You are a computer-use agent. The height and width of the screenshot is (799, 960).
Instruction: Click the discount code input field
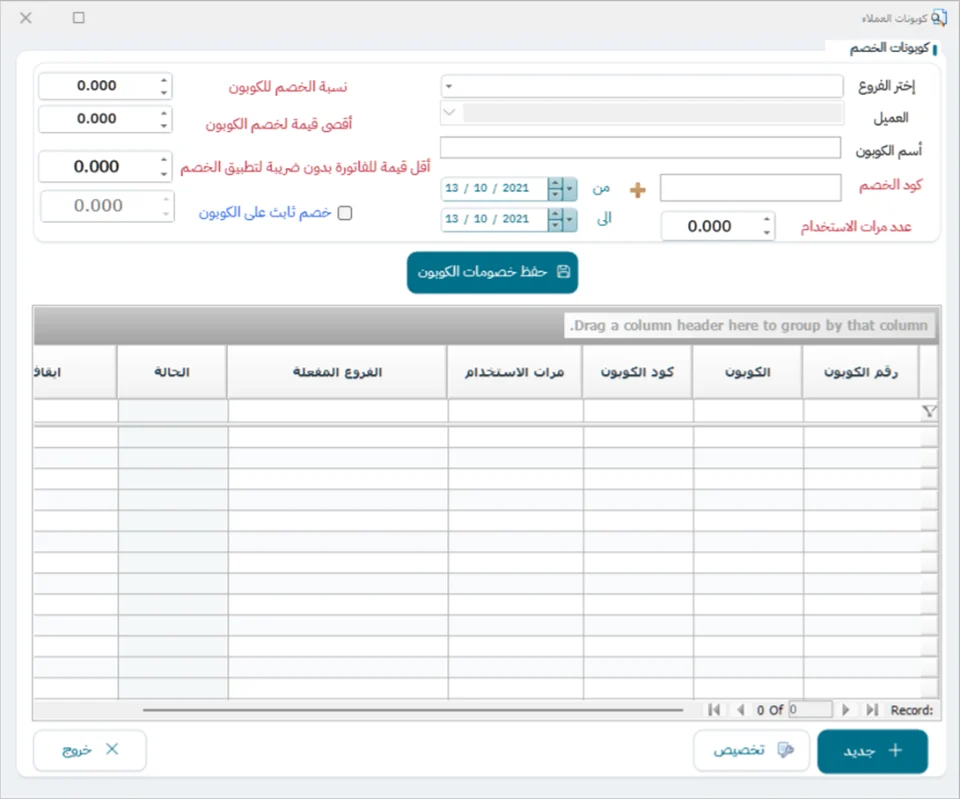point(751,187)
